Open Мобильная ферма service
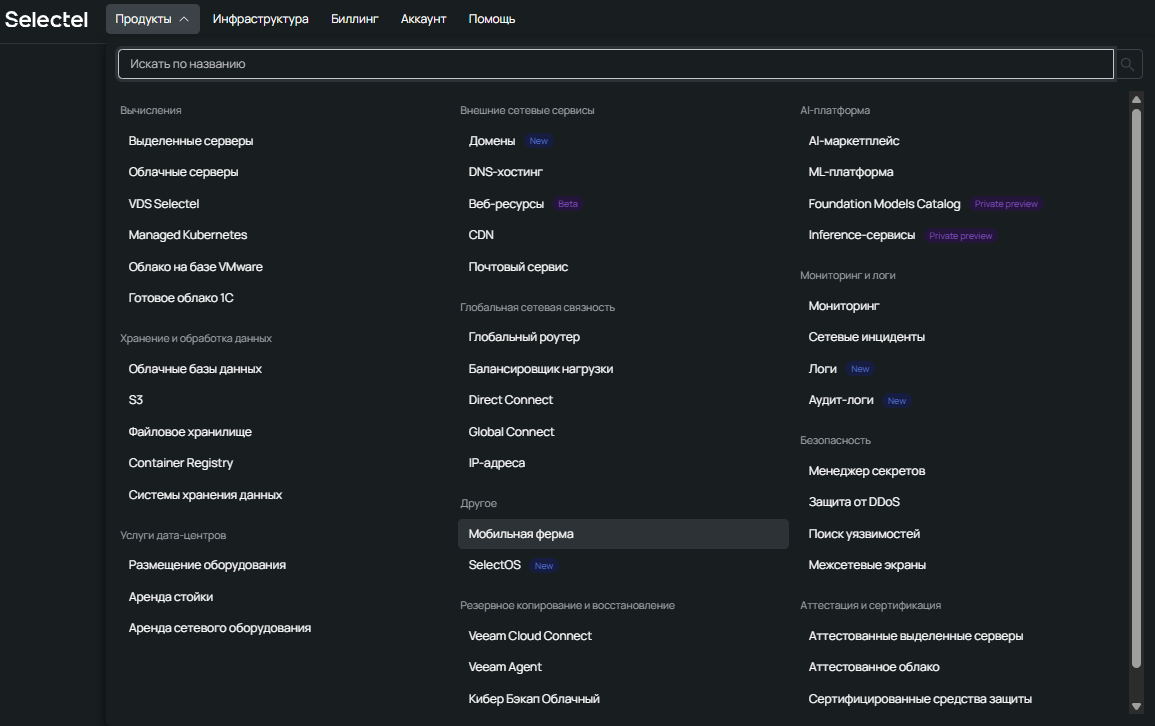 coord(521,534)
